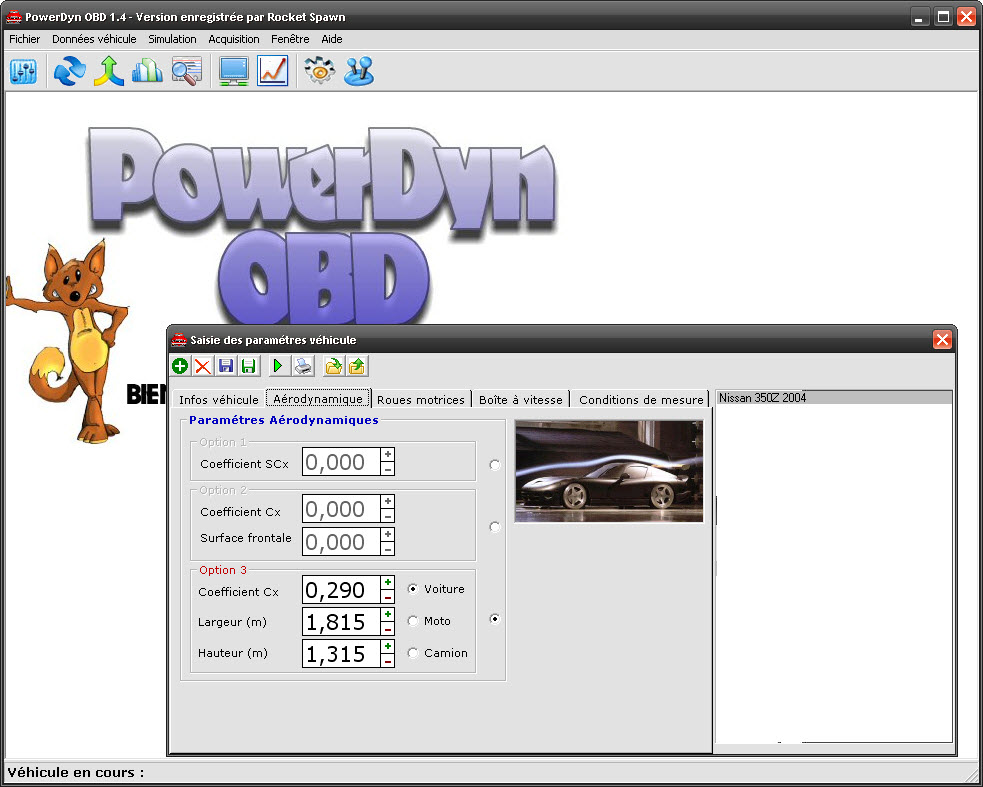The image size is (983, 787).
Task: Click the Option 2 Coefficient Cx field
Action: tap(341, 509)
